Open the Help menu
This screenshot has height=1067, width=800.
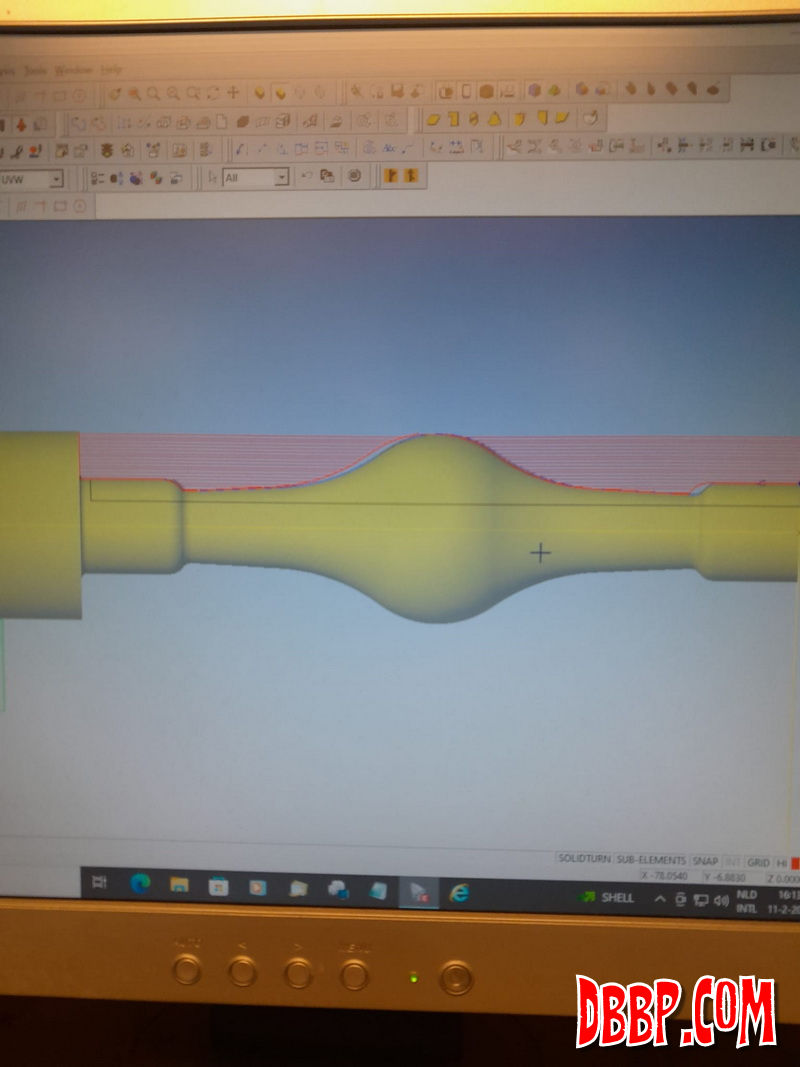click(x=111, y=70)
